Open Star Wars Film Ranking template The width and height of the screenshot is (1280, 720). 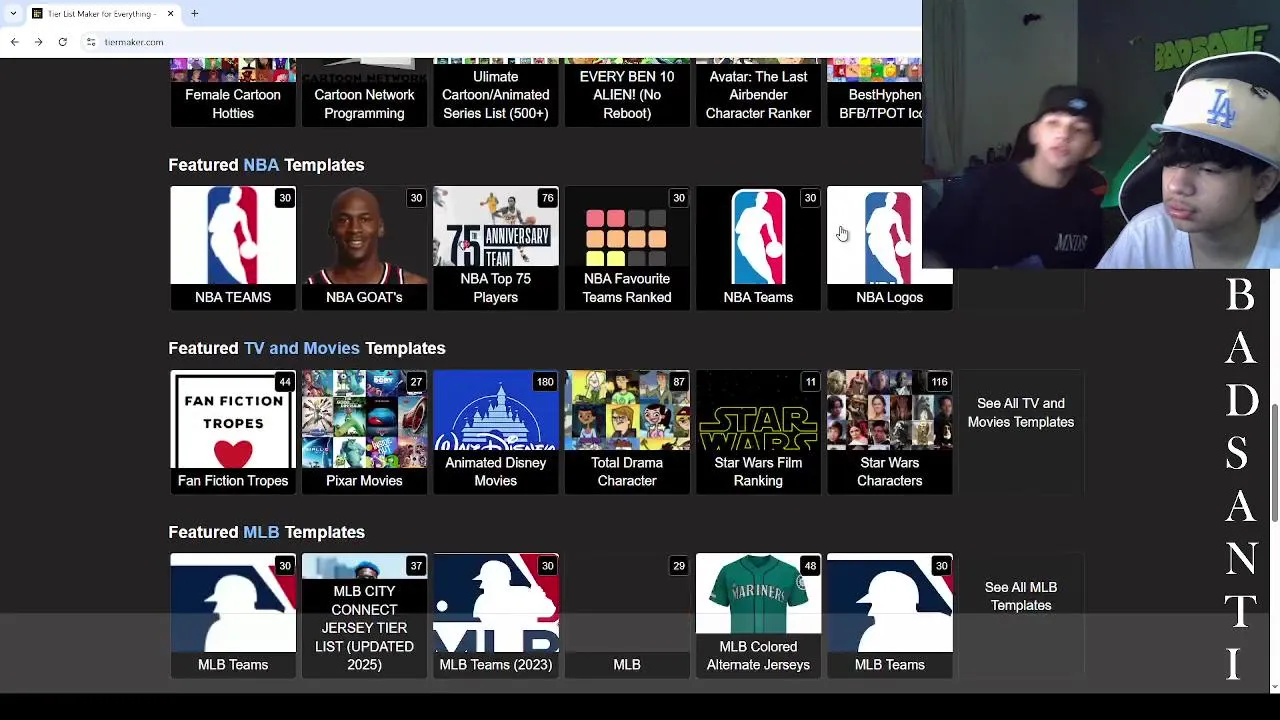pyautogui.click(x=758, y=432)
